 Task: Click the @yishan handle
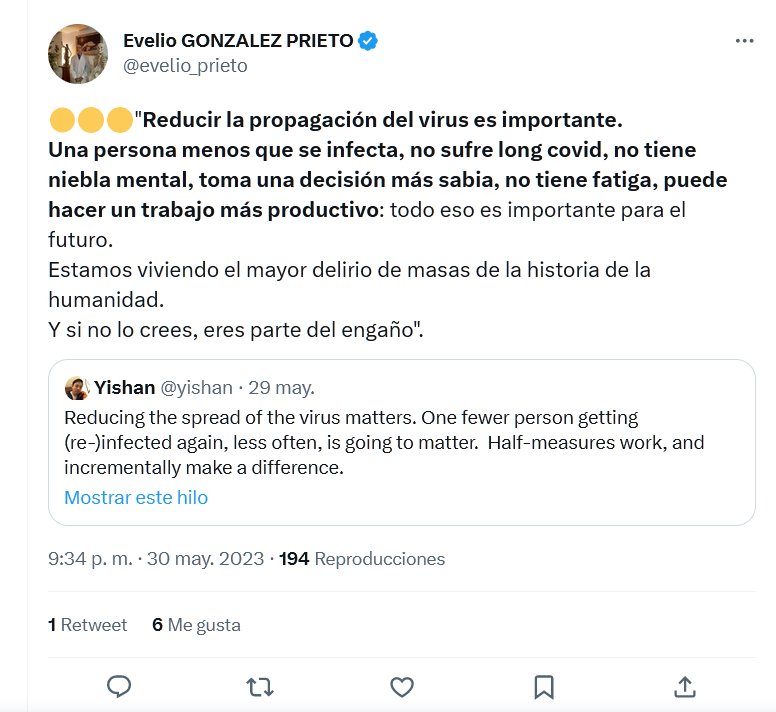point(197,387)
